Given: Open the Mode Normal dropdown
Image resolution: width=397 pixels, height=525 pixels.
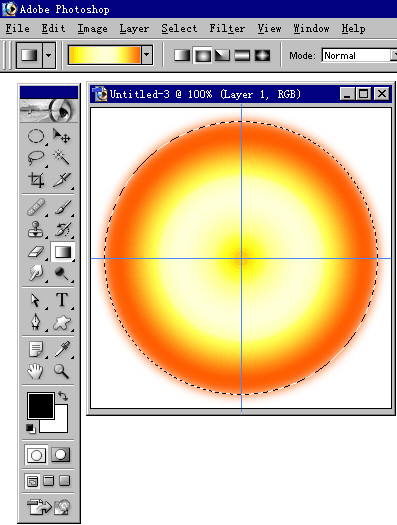Looking at the screenshot, I should coord(359,55).
